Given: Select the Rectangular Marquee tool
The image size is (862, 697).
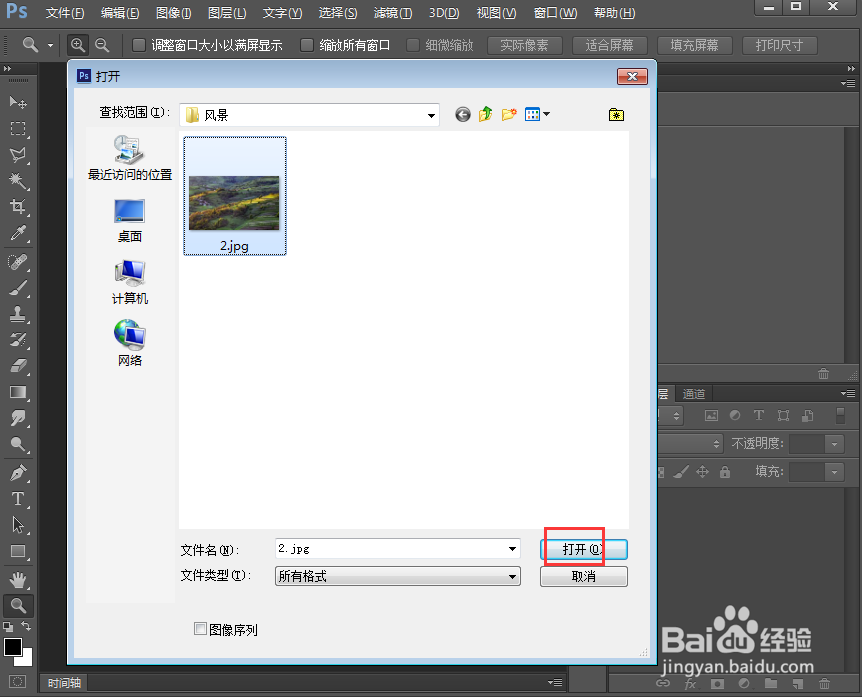Looking at the screenshot, I should pos(18,129).
